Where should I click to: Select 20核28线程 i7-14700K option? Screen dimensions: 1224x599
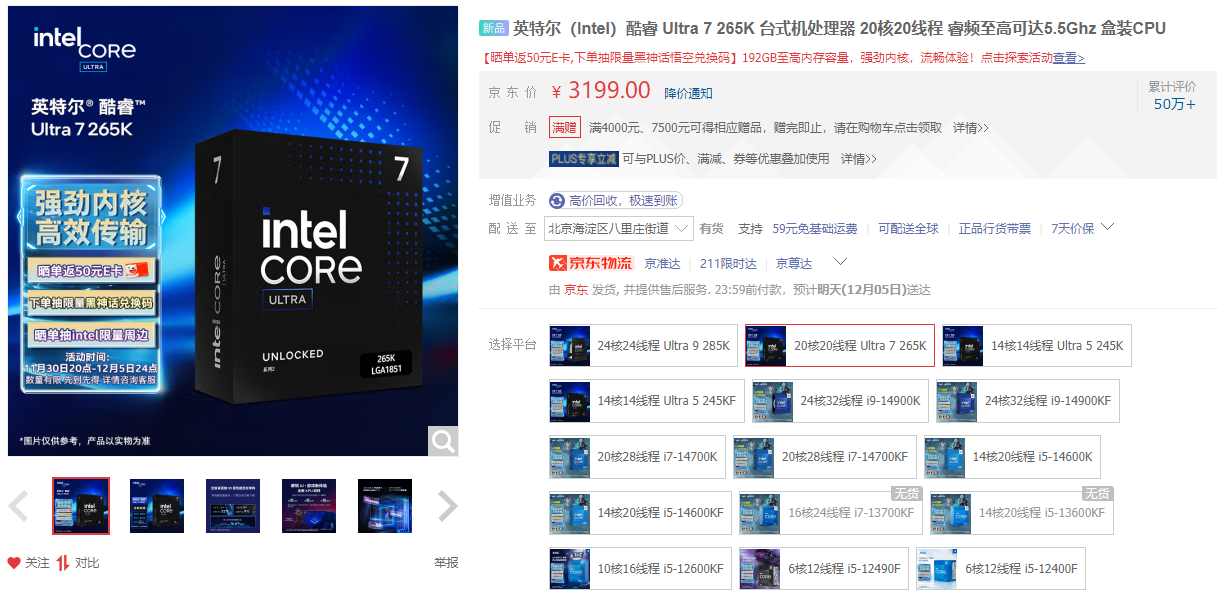click(x=637, y=457)
